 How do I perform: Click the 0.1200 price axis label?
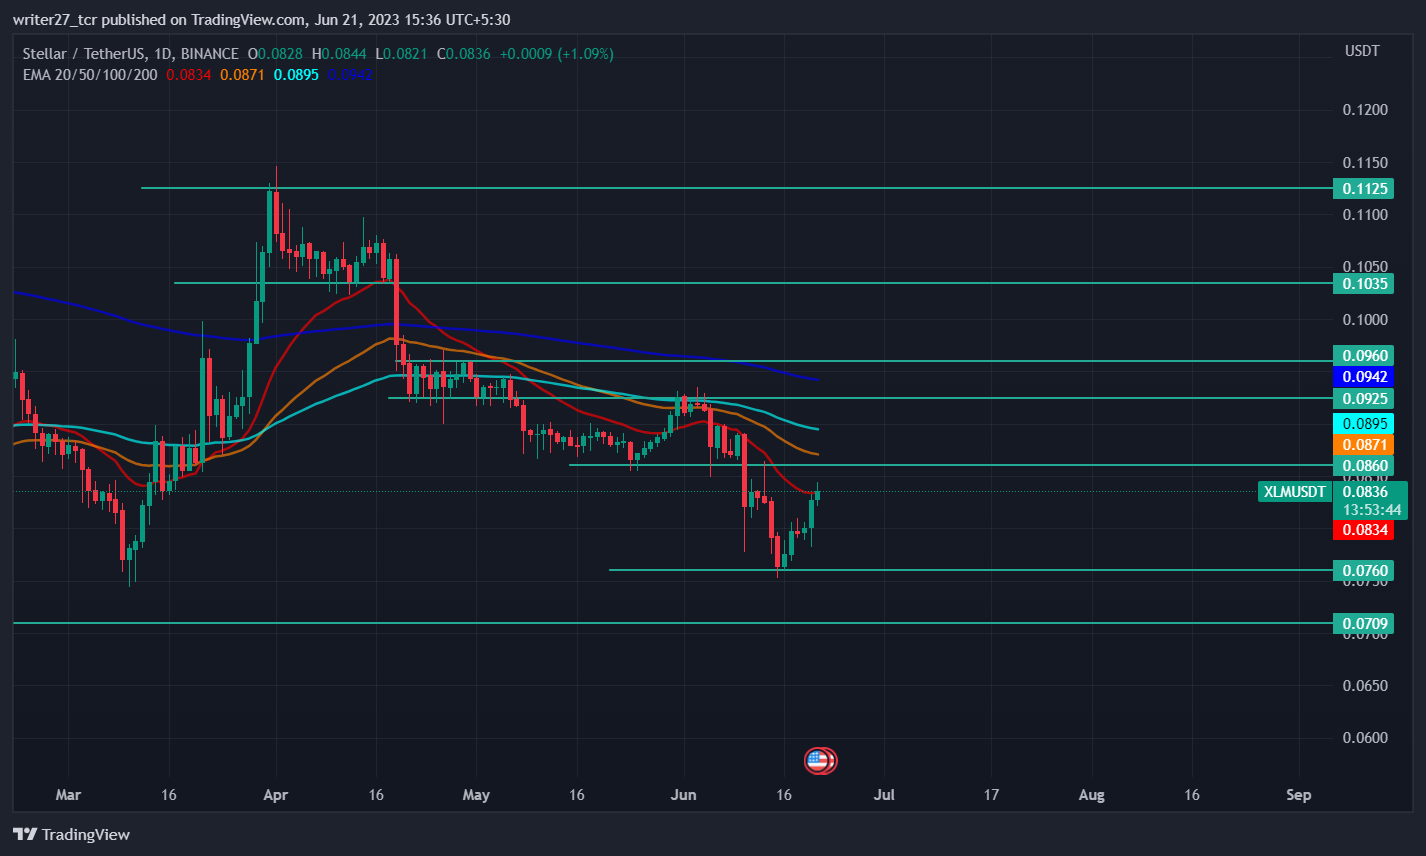(x=1365, y=110)
